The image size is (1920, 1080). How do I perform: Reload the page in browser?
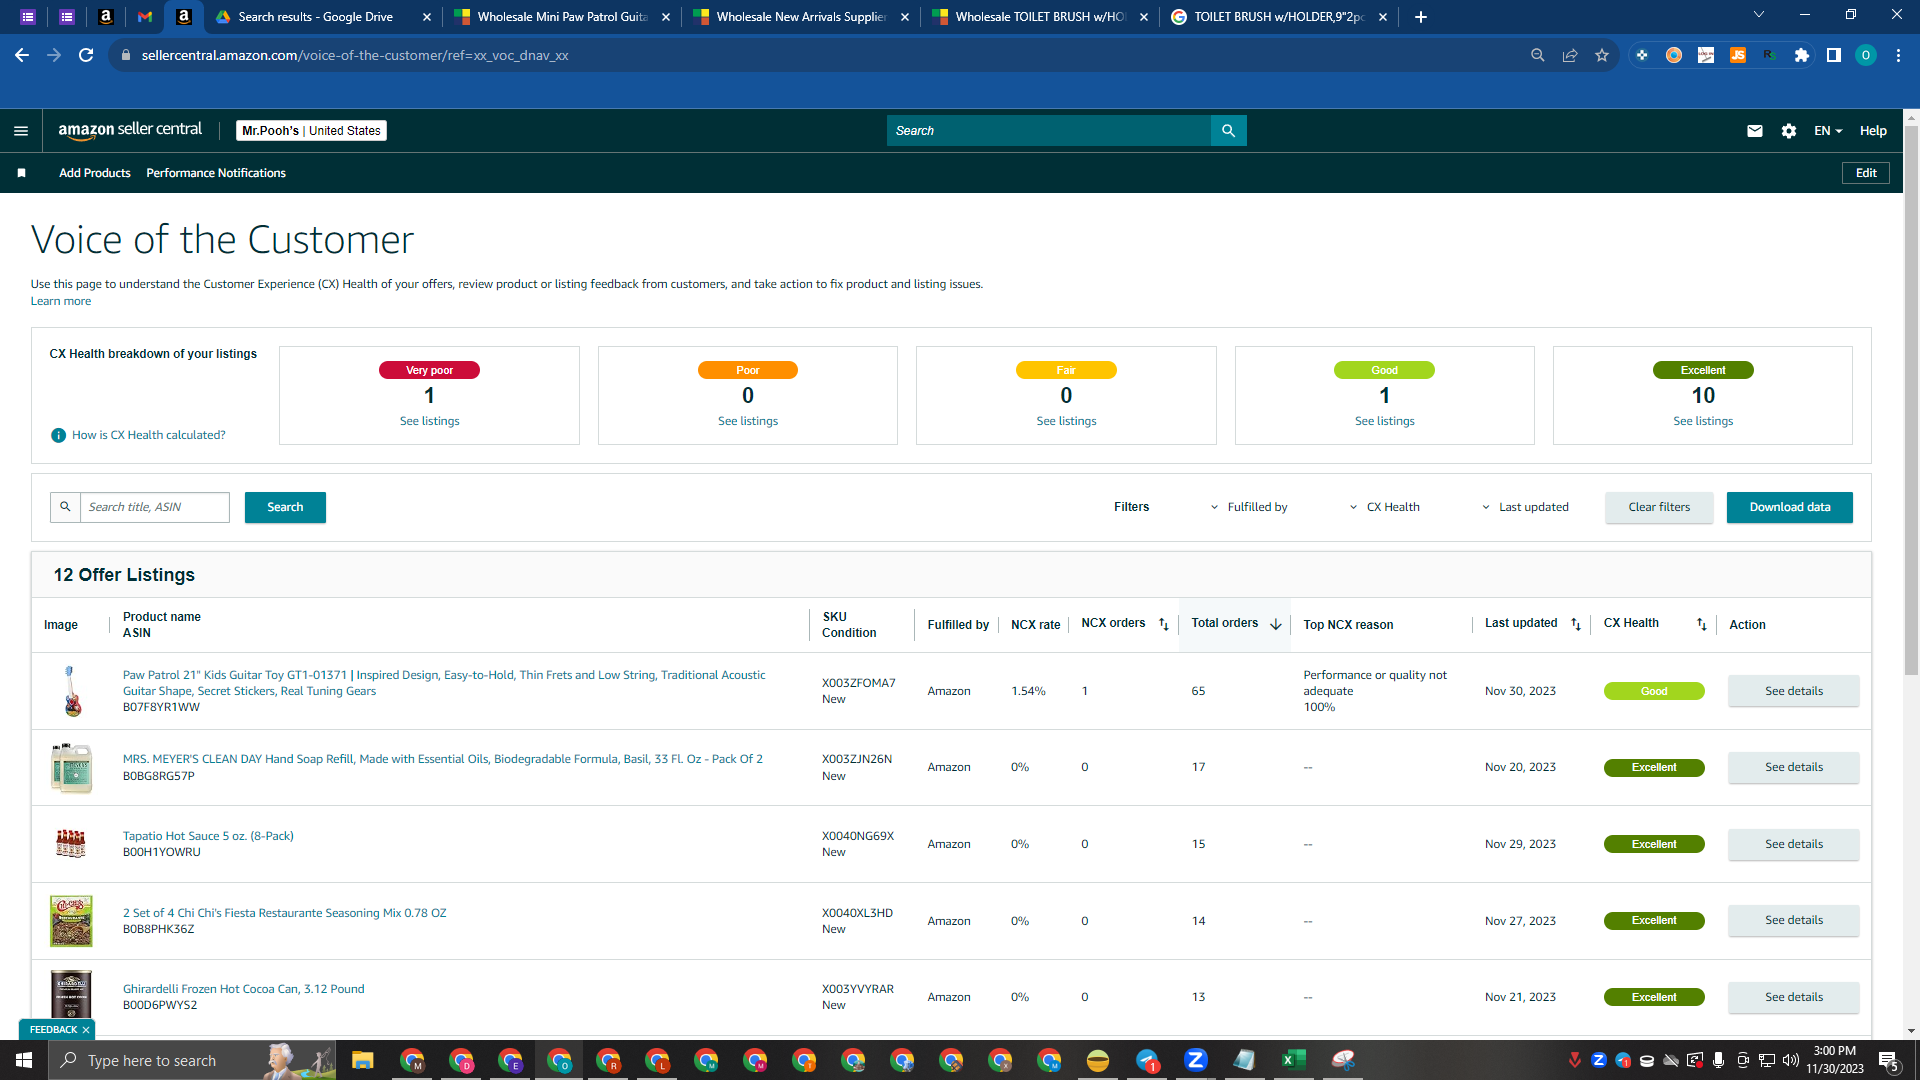[86, 55]
